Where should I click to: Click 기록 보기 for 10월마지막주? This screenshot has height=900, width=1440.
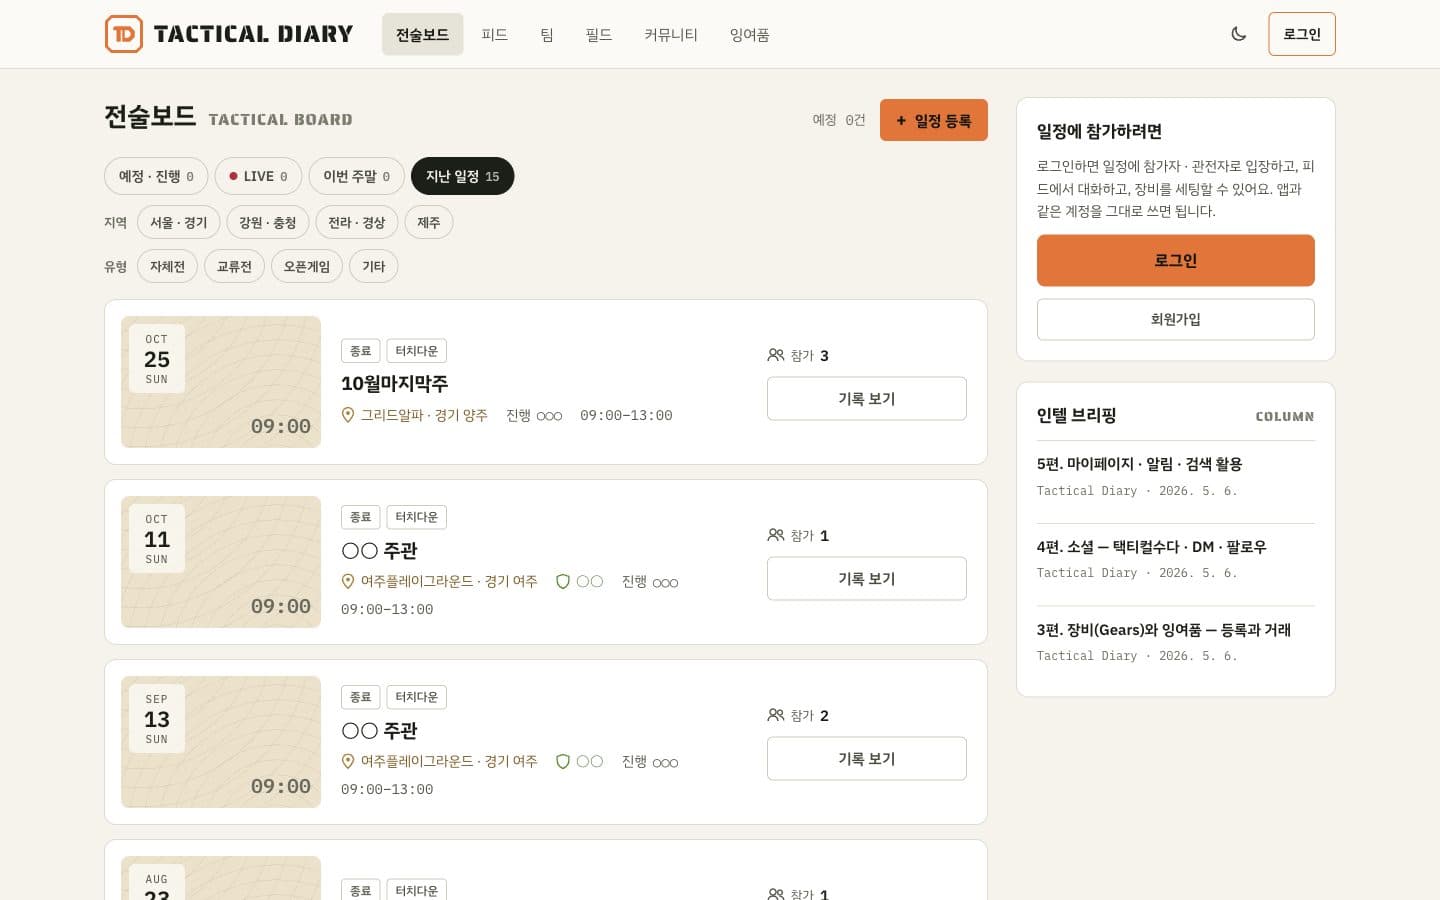[867, 398]
